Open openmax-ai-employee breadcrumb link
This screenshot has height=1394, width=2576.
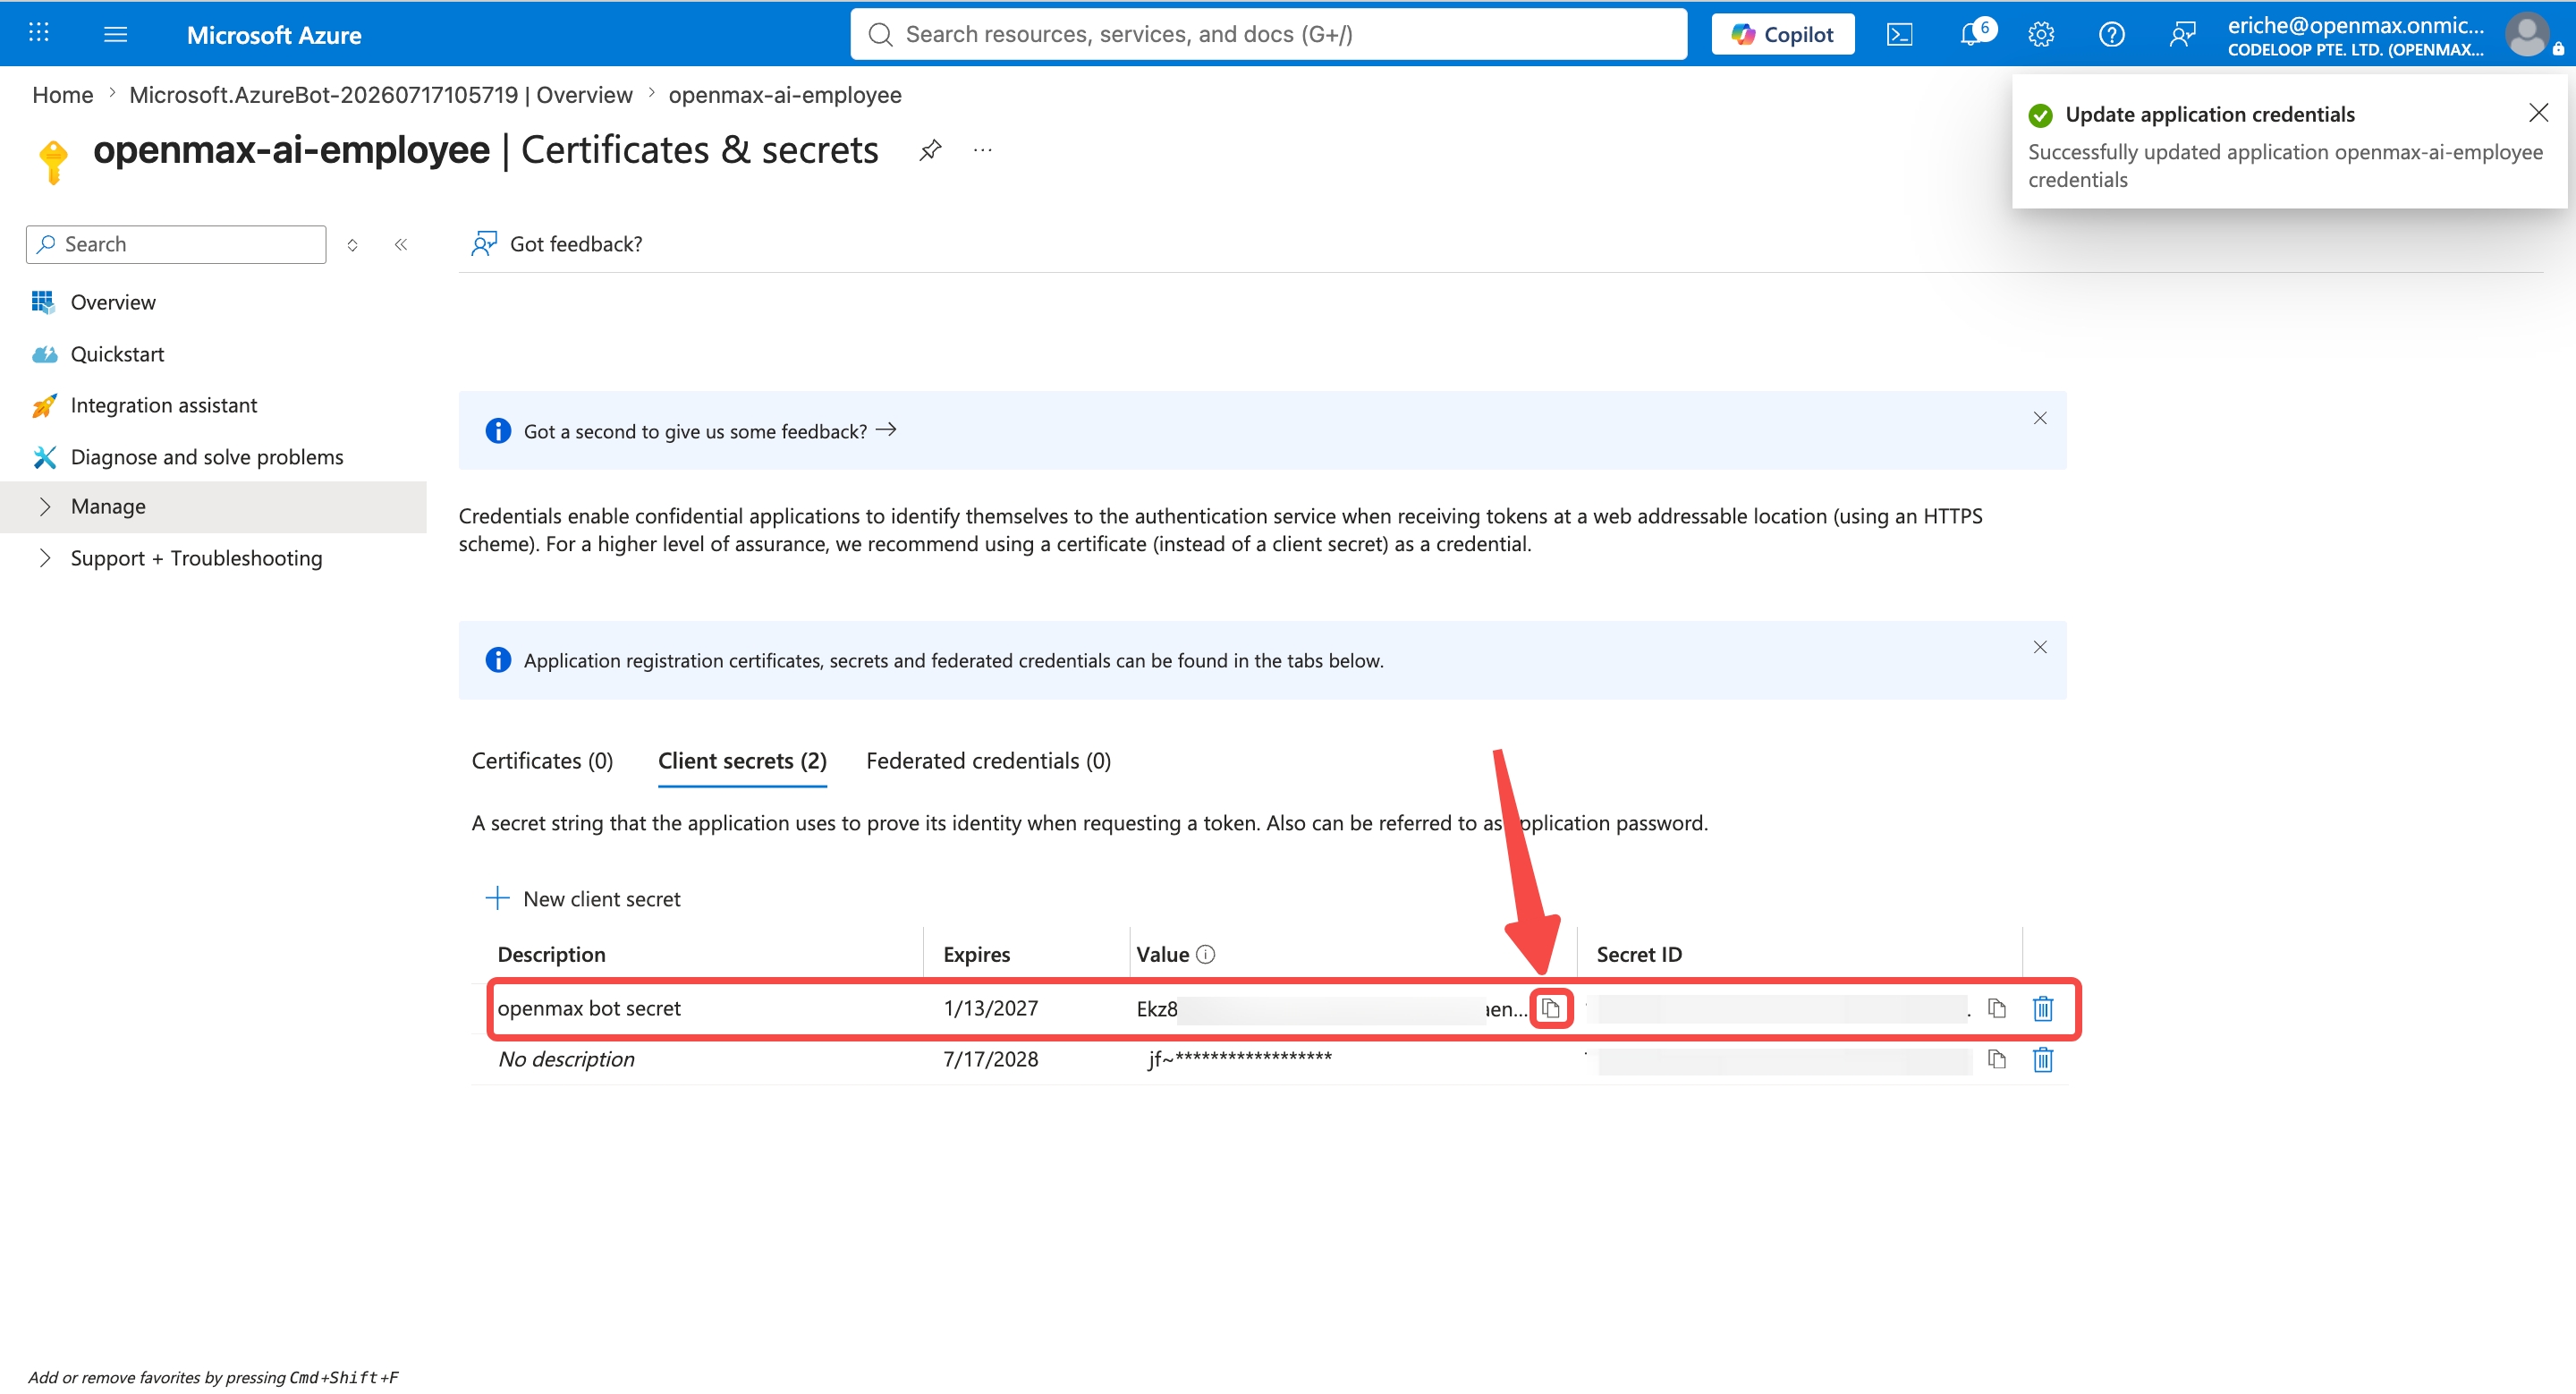click(x=784, y=95)
